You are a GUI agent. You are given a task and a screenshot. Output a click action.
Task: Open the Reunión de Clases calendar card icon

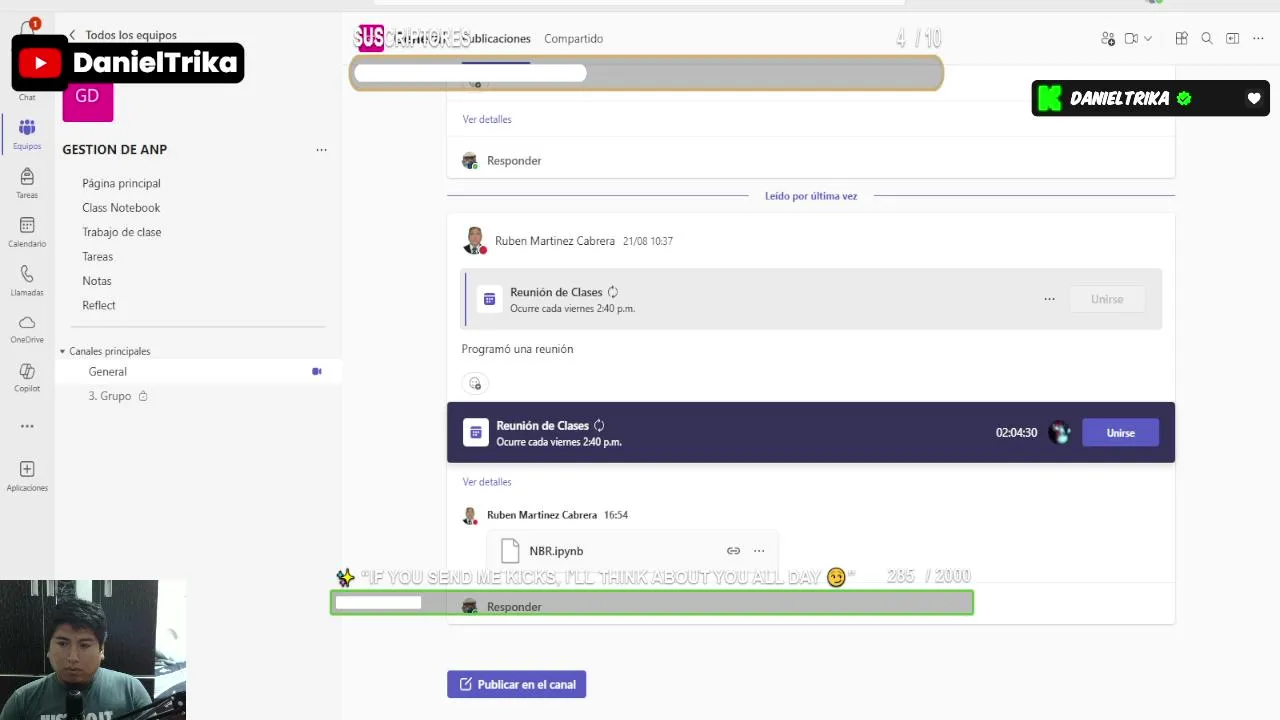click(489, 299)
